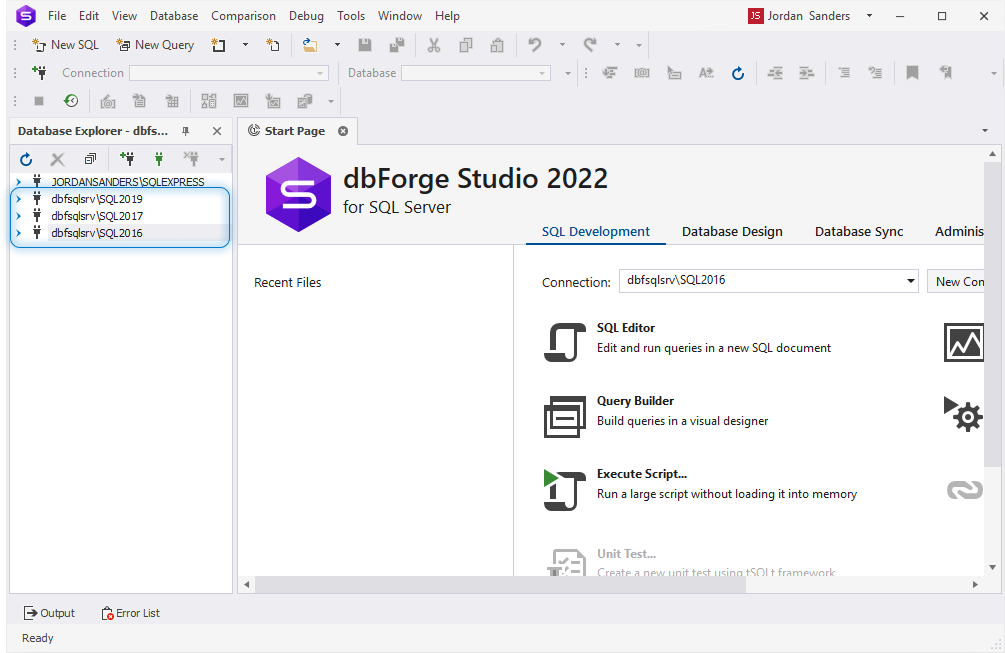Open the dropdown arrow beside the new document icon
The width and height of the screenshot is (1005, 653).
click(x=245, y=45)
